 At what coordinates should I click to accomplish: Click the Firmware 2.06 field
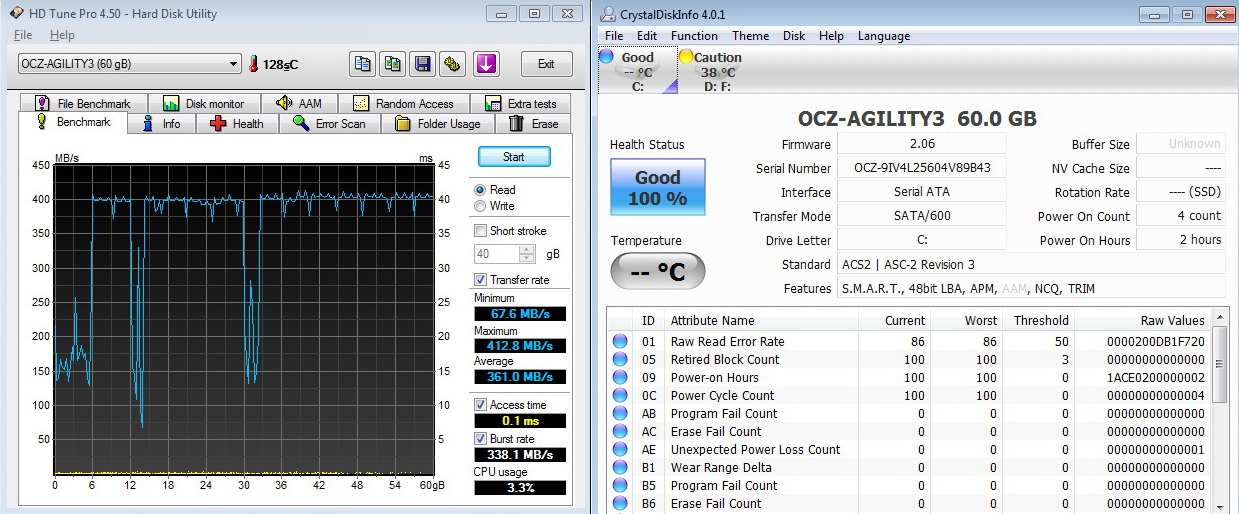(922, 144)
